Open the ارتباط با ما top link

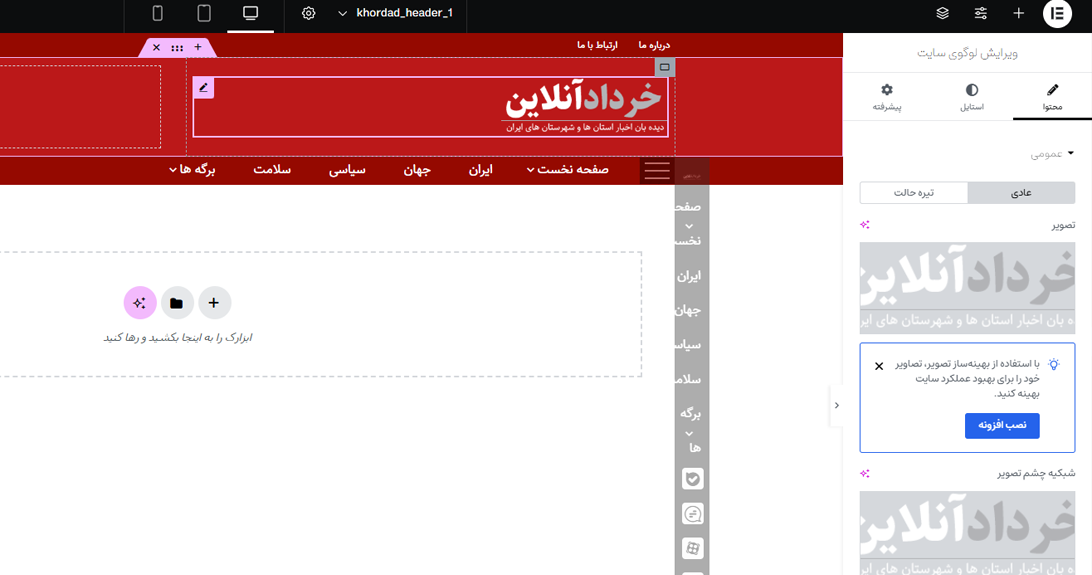click(x=597, y=45)
